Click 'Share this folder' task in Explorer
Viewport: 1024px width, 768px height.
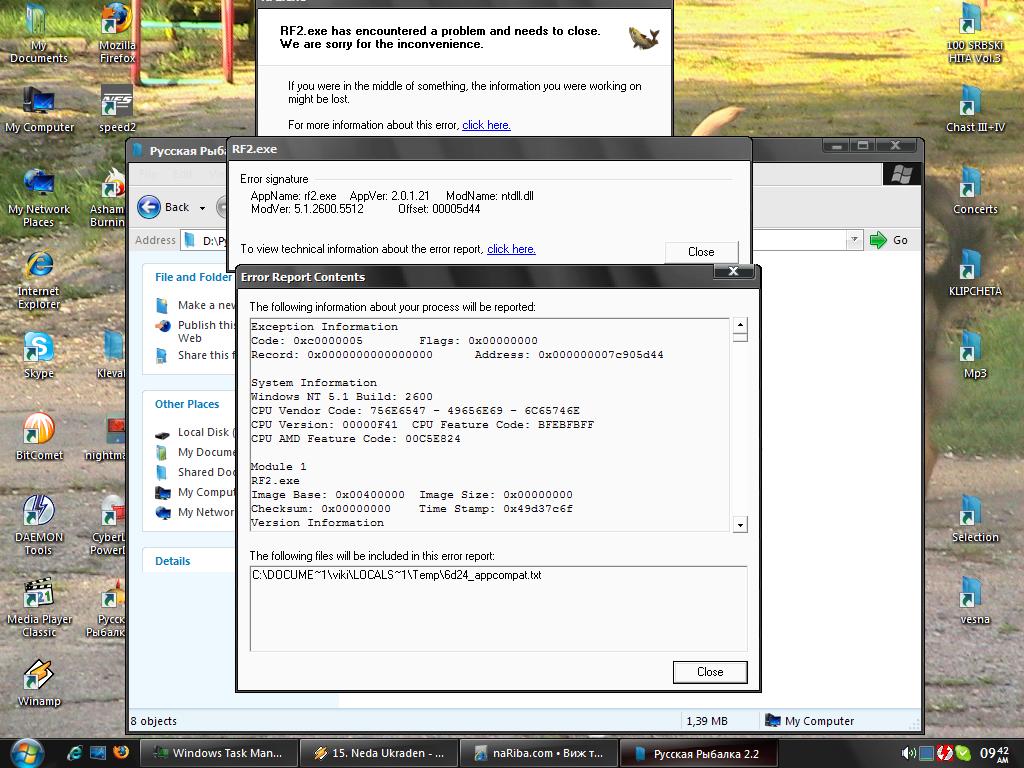tap(196, 355)
